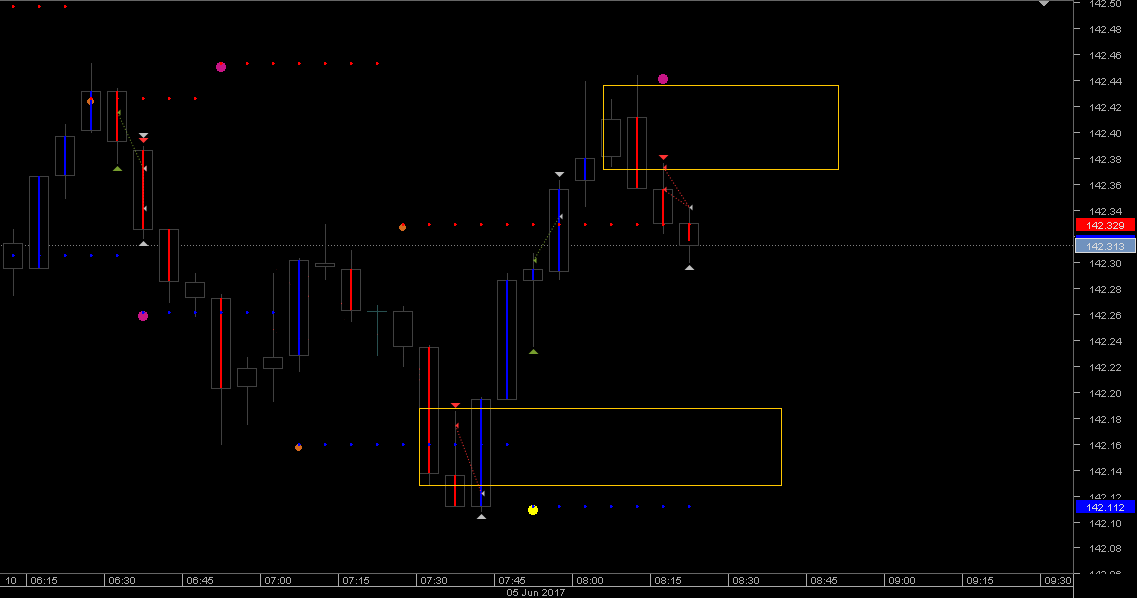
Task: Select the white up arrow below 08:15 candle
Action: tap(690, 267)
